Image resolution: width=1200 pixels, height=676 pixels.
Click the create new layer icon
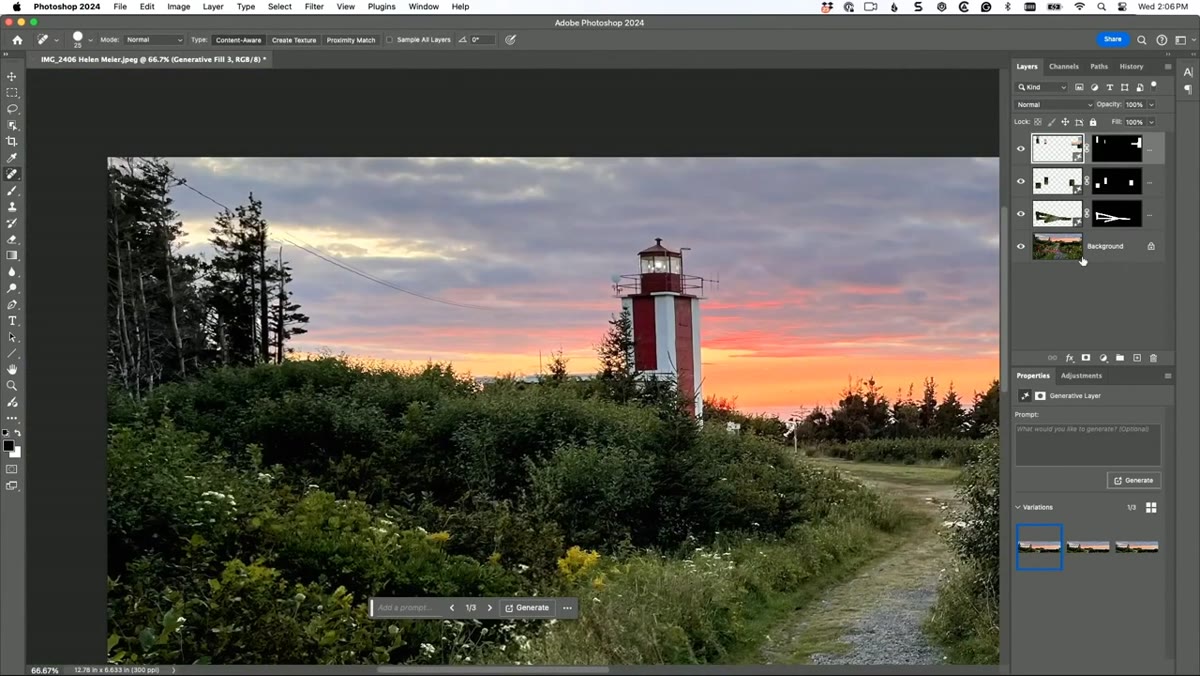(1137, 357)
